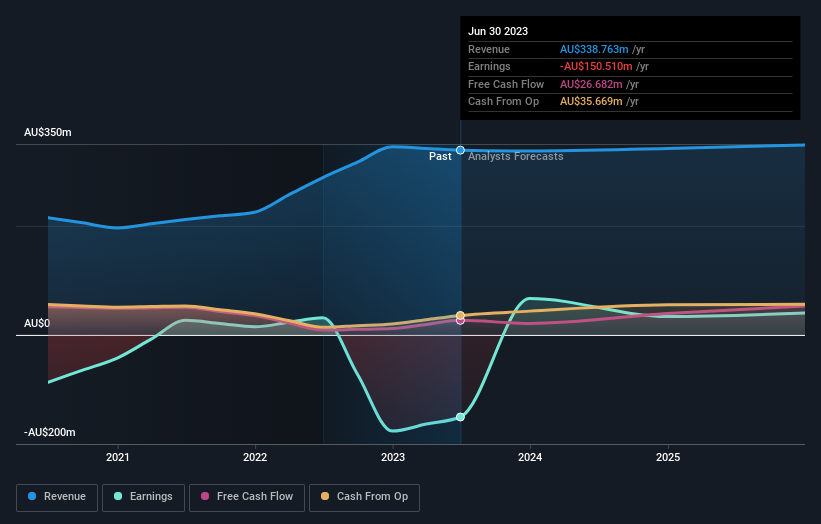Toggle the Earnings legend series
This screenshot has height=524, width=821.
click(x=143, y=497)
